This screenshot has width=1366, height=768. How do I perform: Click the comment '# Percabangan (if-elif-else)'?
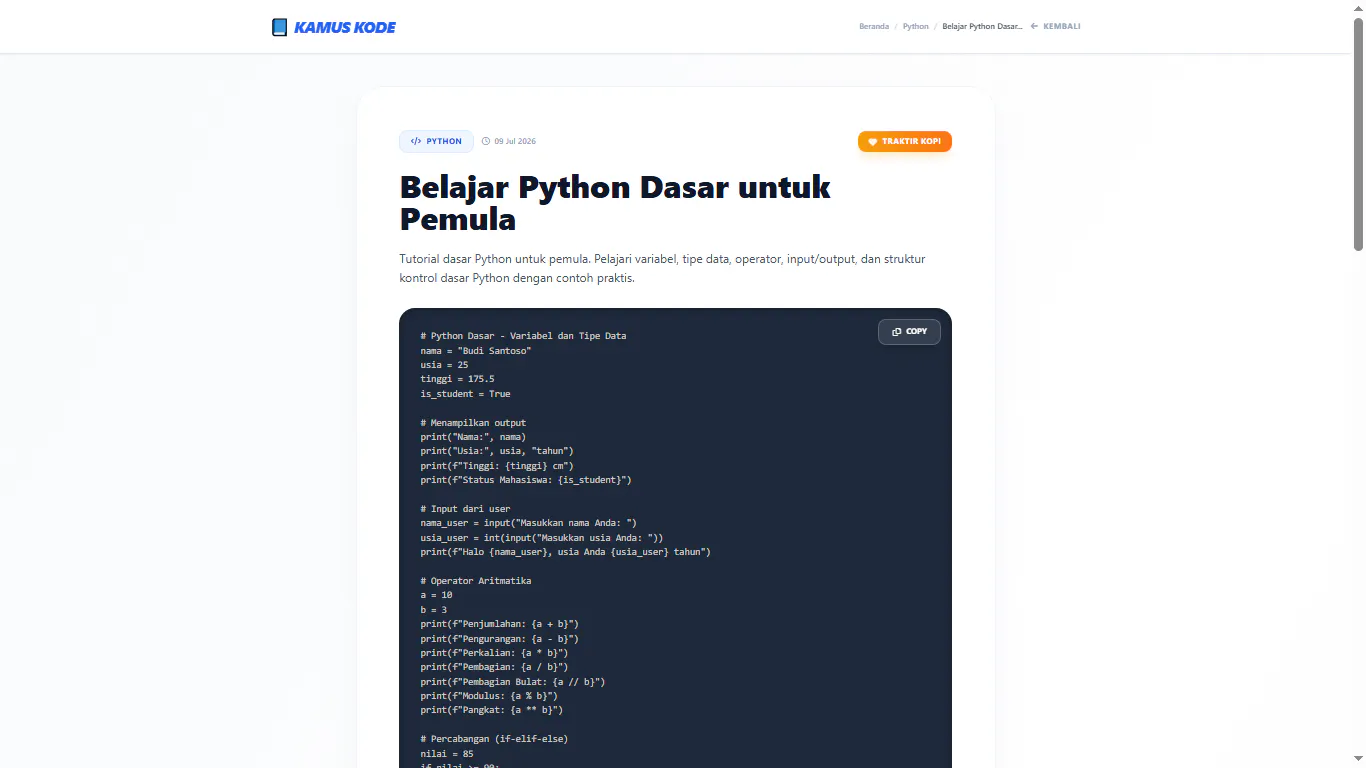click(494, 739)
